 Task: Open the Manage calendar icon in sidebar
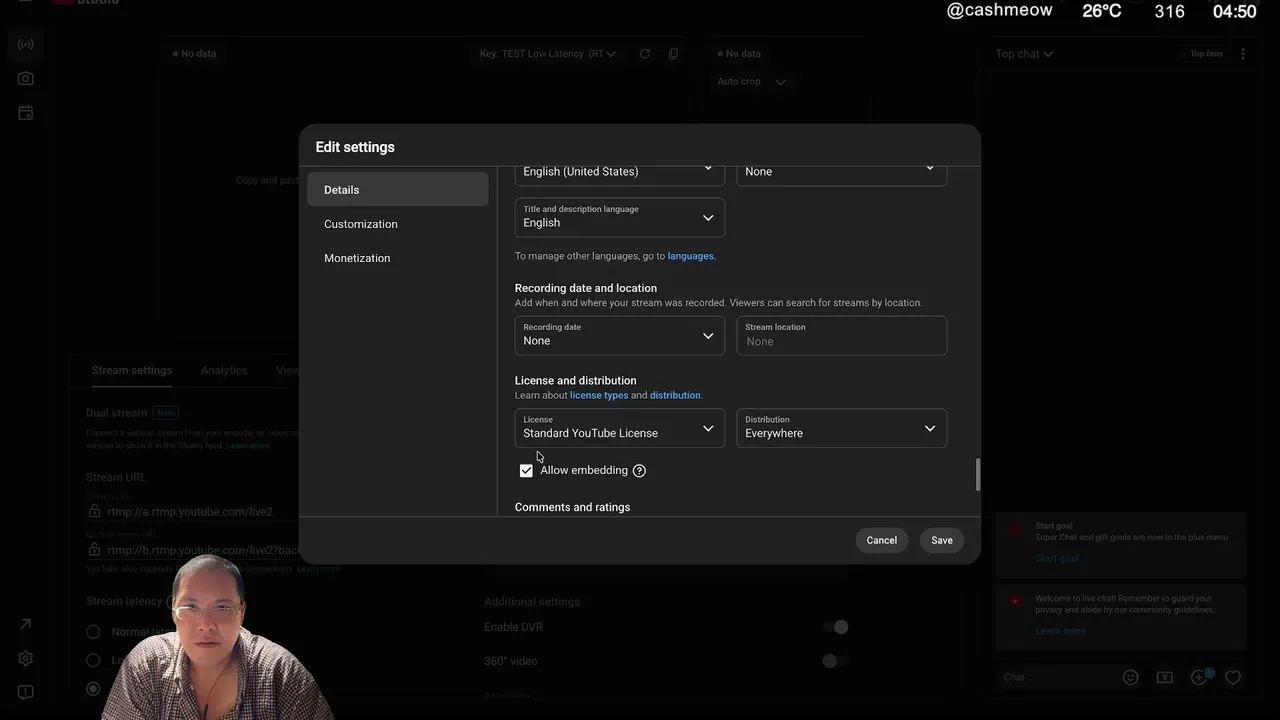point(26,113)
